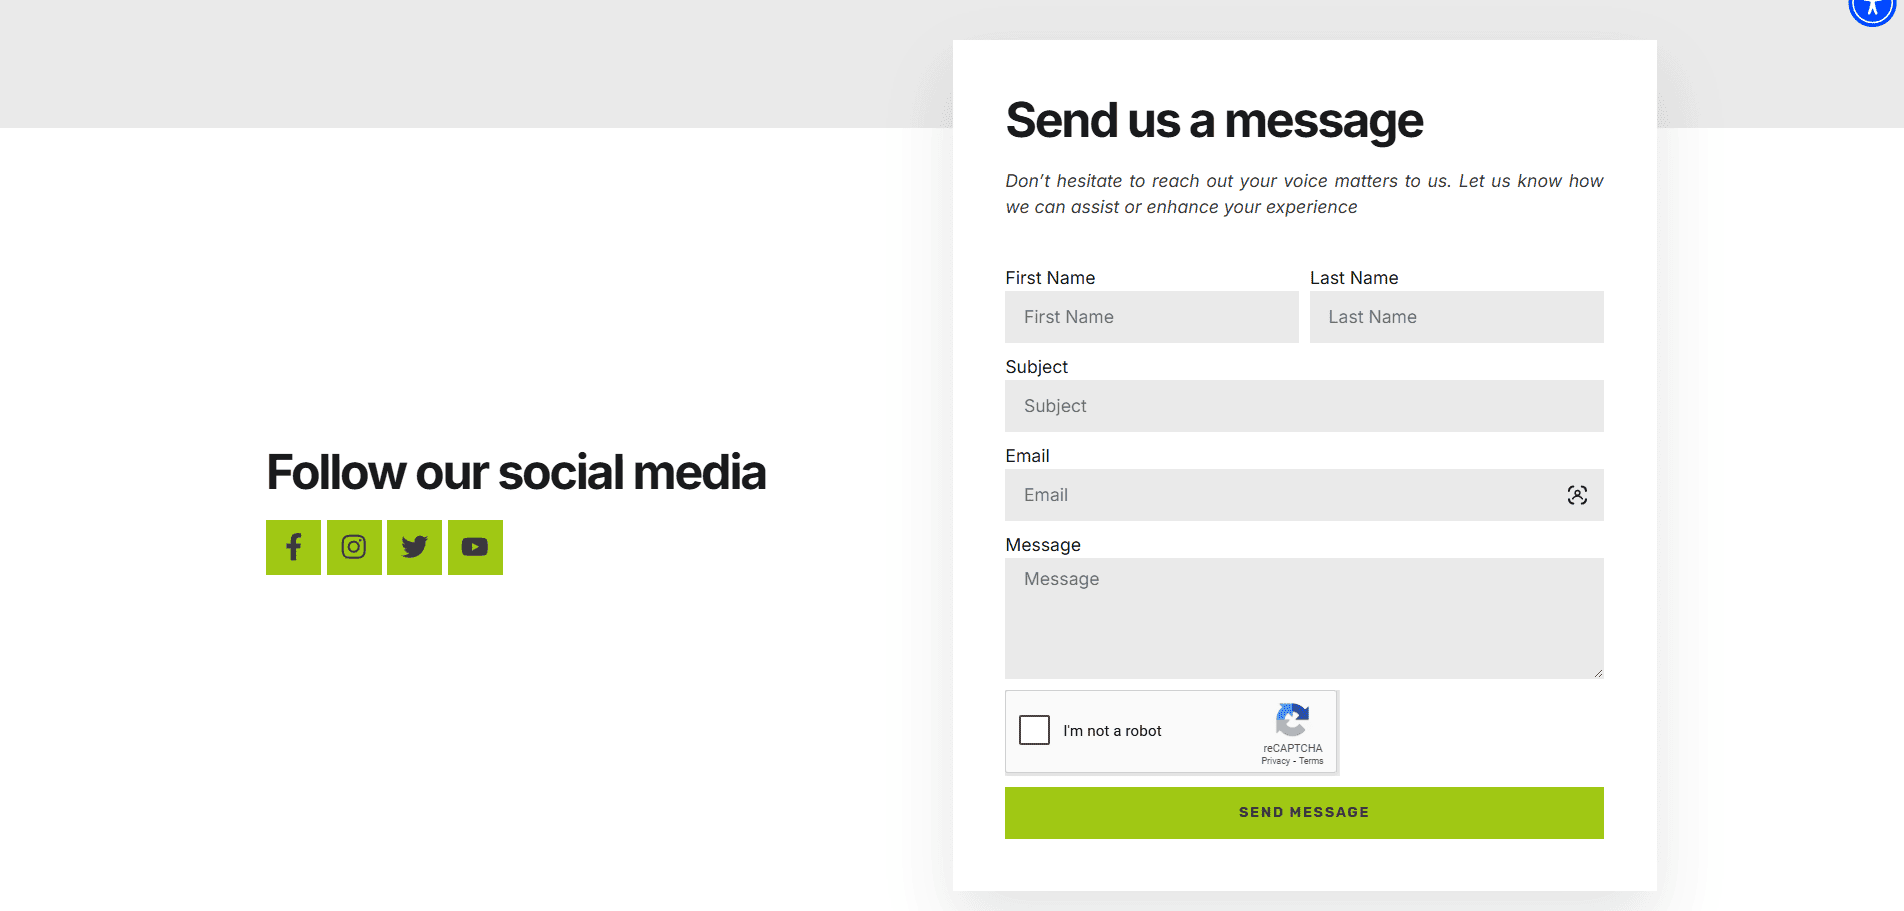Focus the First Name input field
This screenshot has height=911, width=1904.
point(1152,317)
